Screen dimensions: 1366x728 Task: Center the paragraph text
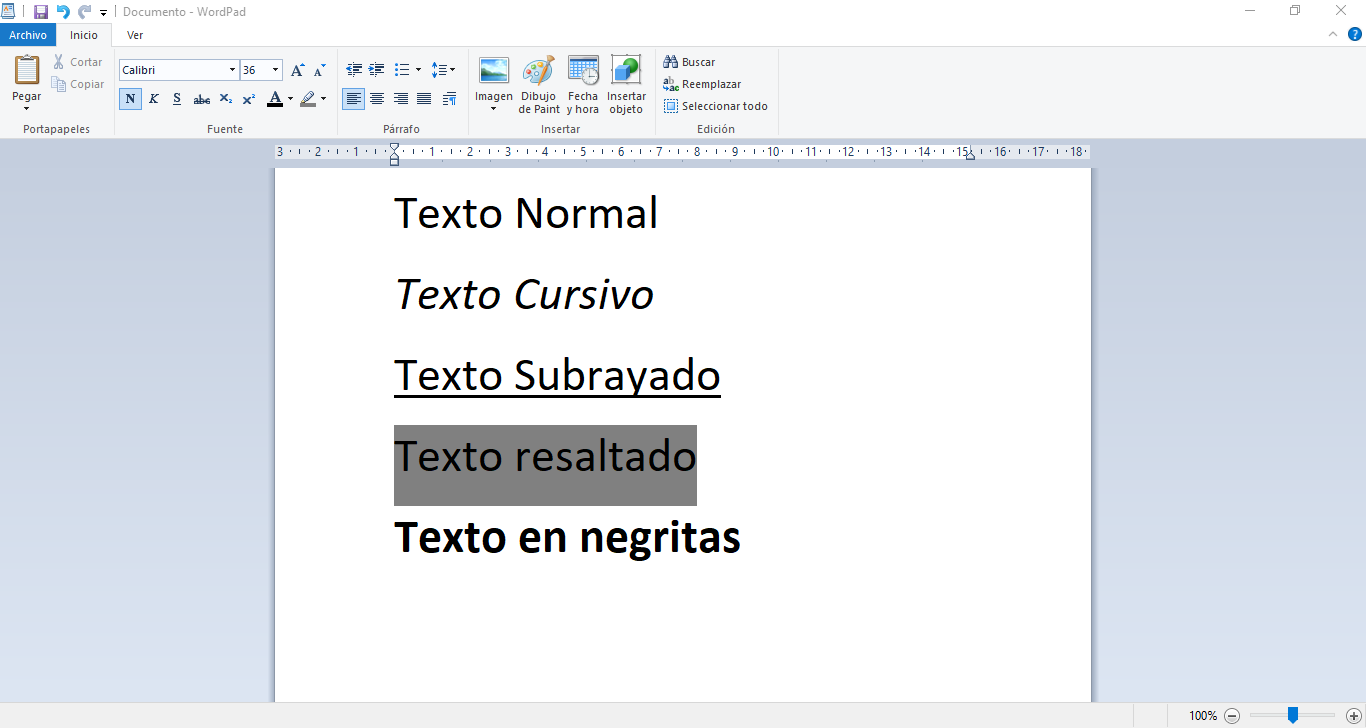(x=377, y=99)
